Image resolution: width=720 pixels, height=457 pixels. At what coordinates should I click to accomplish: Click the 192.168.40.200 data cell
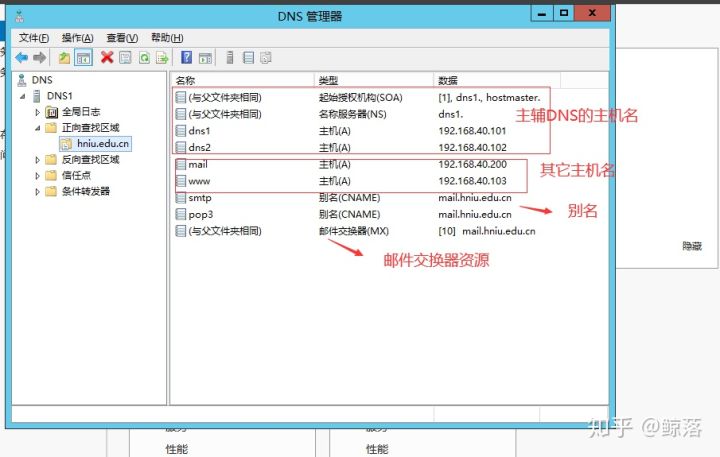coord(472,164)
